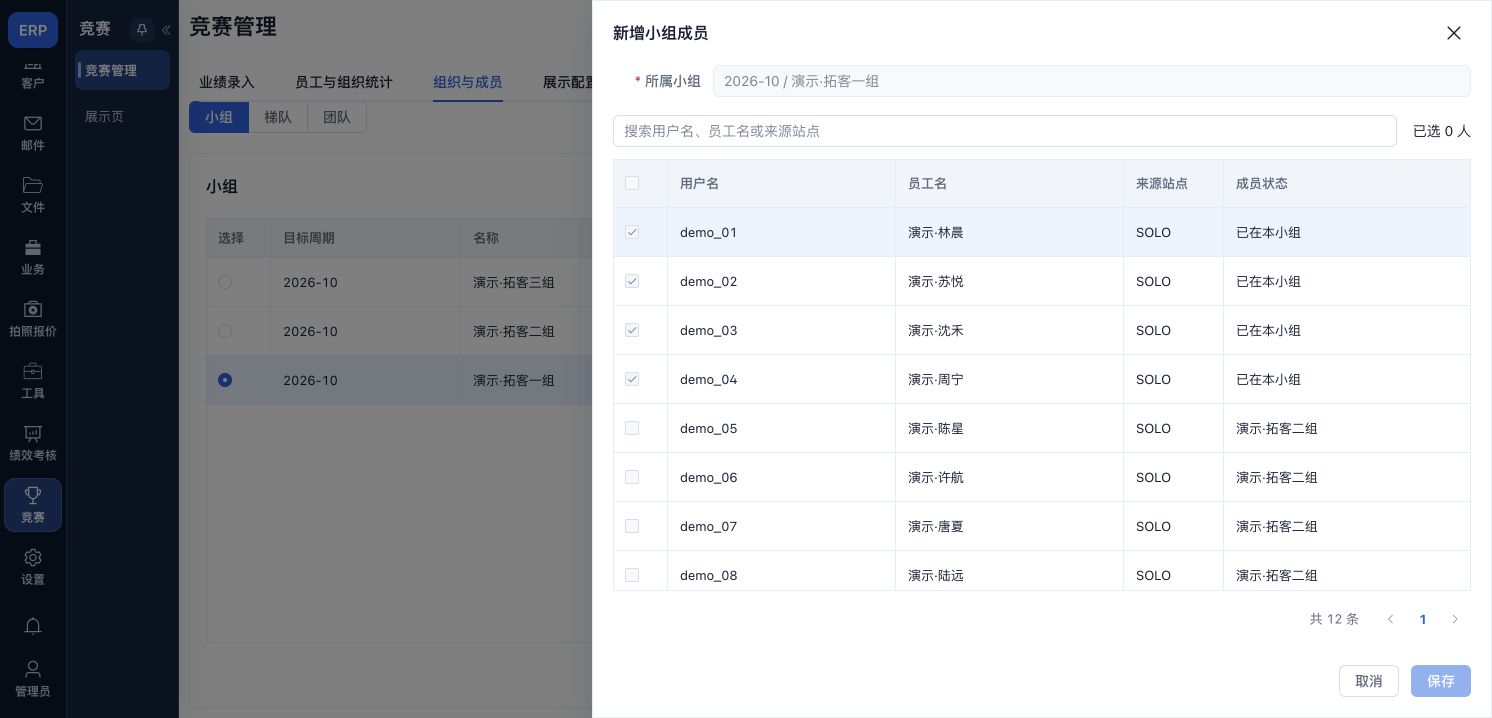
Task: Switch to 组织与成员 tab
Action: 468,82
